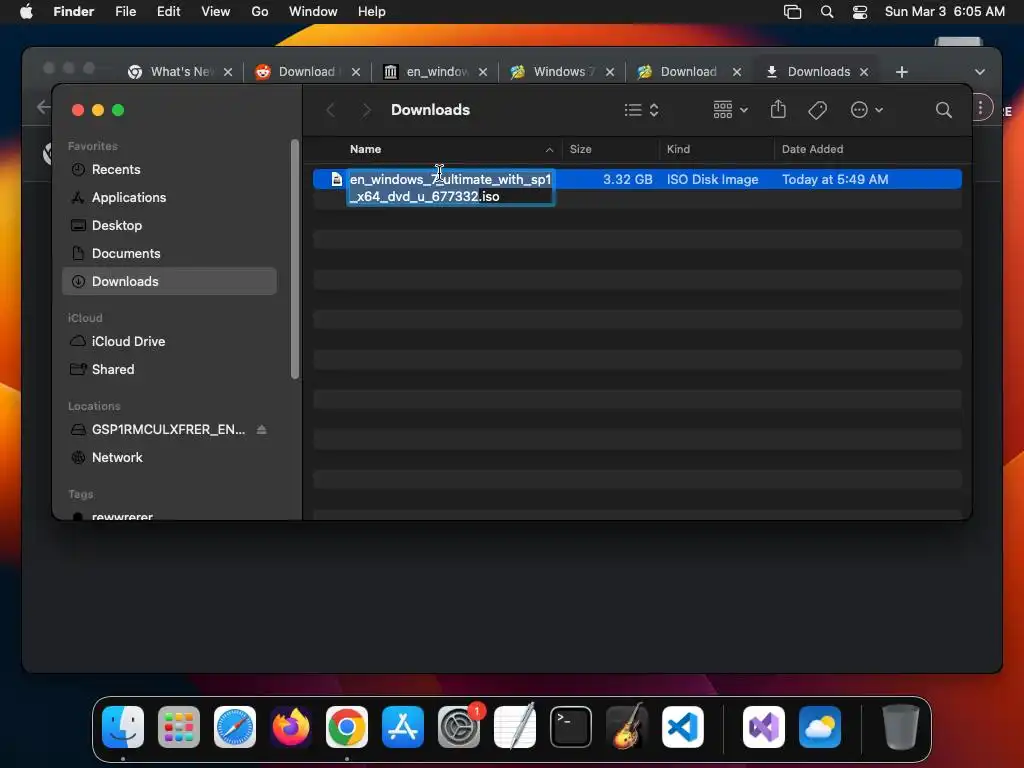This screenshot has height=768, width=1024.
Task: Open the App Store from the Dock
Action: pos(403,727)
